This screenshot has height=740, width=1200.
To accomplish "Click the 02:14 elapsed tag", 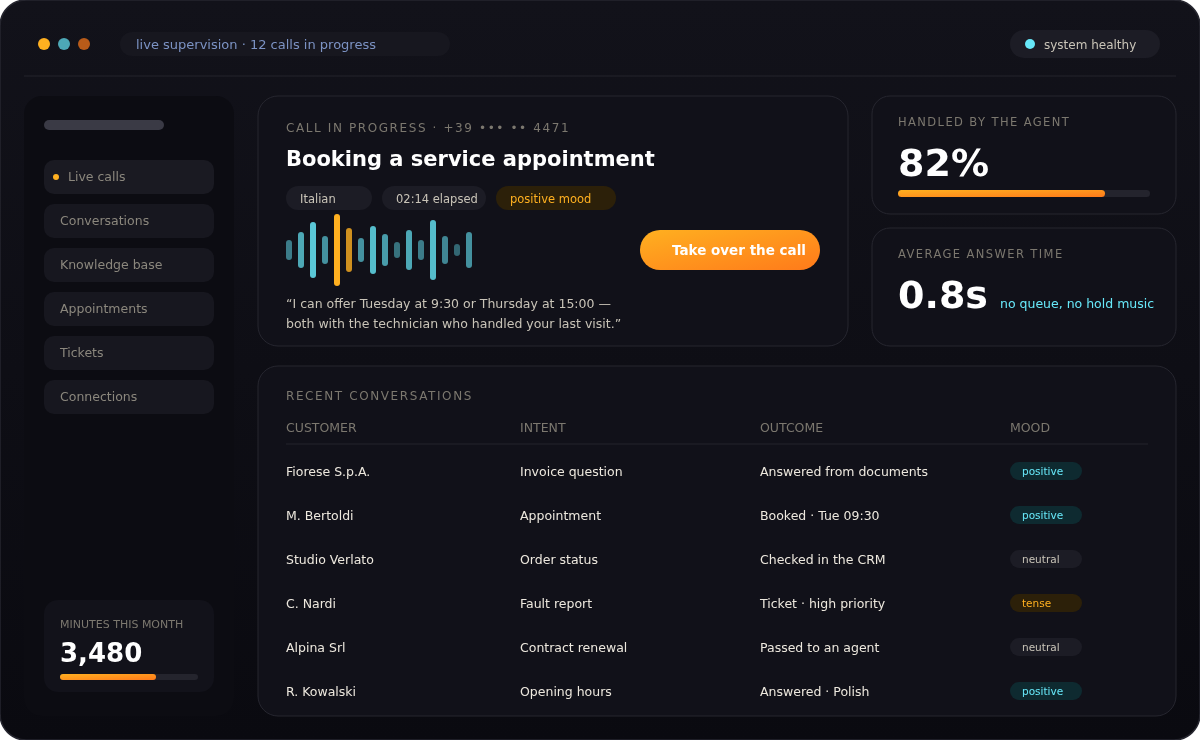I will tap(434, 198).
